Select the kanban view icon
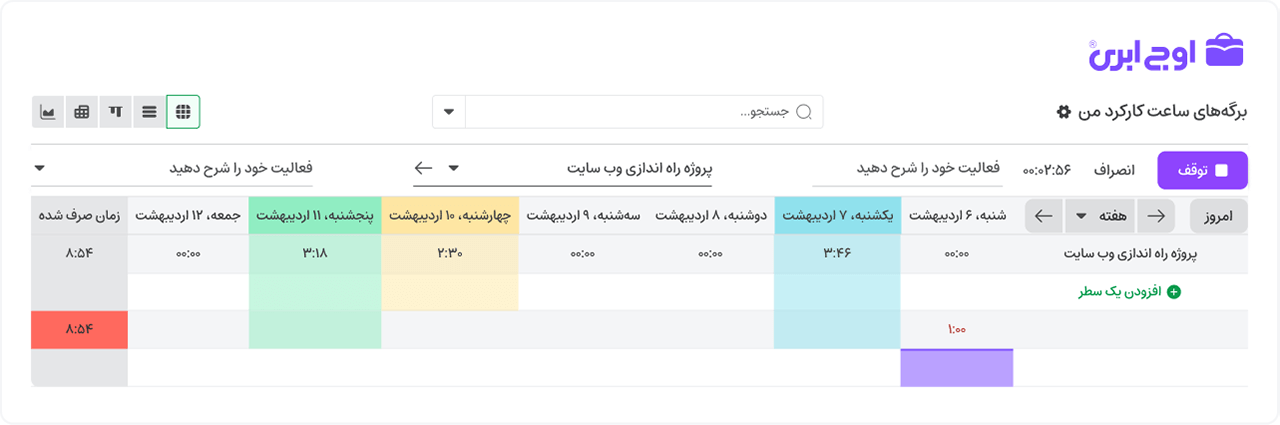1280x425 pixels. [116, 112]
